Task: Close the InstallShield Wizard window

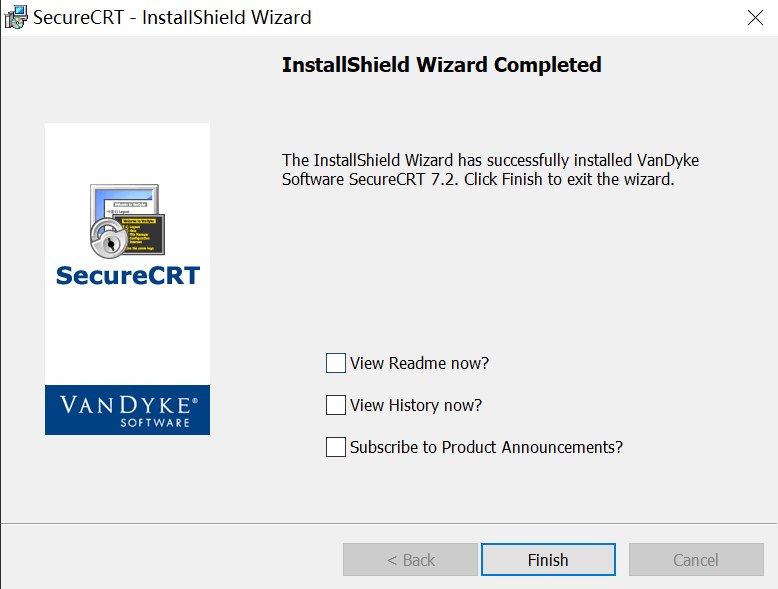Action: click(x=756, y=17)
